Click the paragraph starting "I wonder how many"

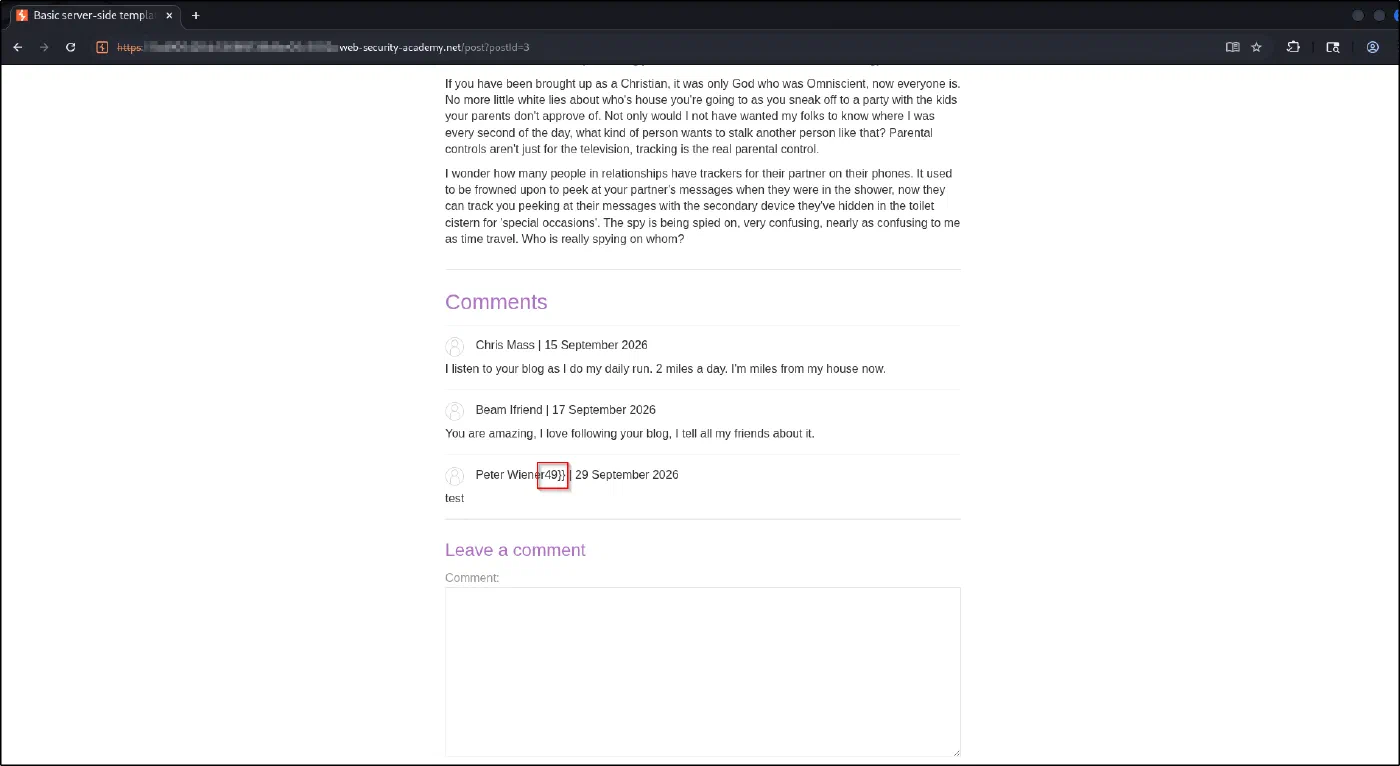pyautogui.click(x=702, y=207)
